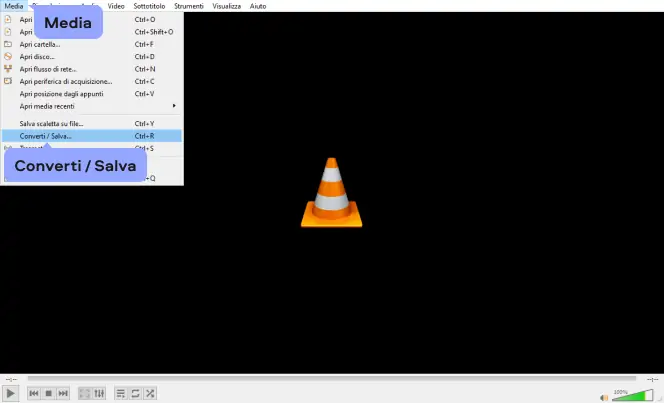Viewport: 664px width, 403px height.
Task: Mute audio via the speaker icon
Action: (604, 397)
